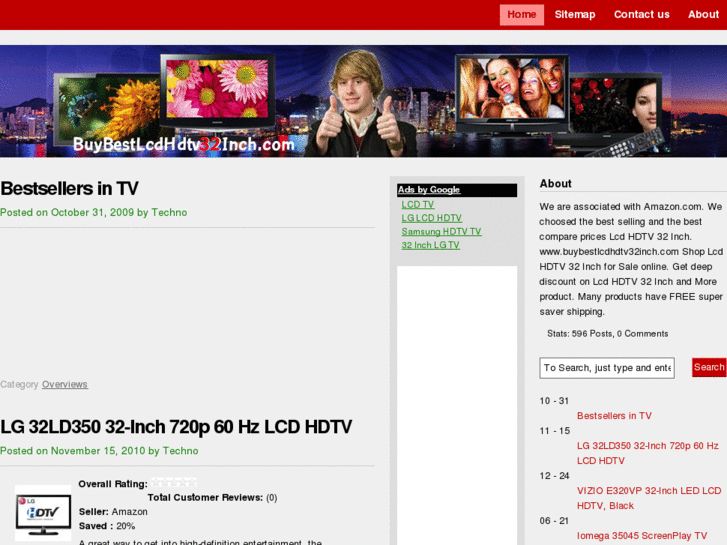Screen dimensions: 727x545
Task: Click the LG HDTV product thumbnail
Action: click(x=43, y=513)
